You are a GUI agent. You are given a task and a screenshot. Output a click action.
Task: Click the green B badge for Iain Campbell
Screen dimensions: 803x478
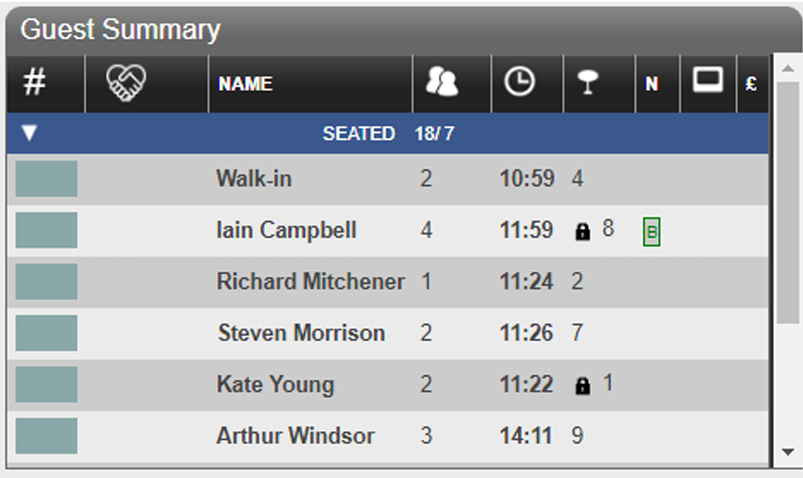click(x=652, y=232)
